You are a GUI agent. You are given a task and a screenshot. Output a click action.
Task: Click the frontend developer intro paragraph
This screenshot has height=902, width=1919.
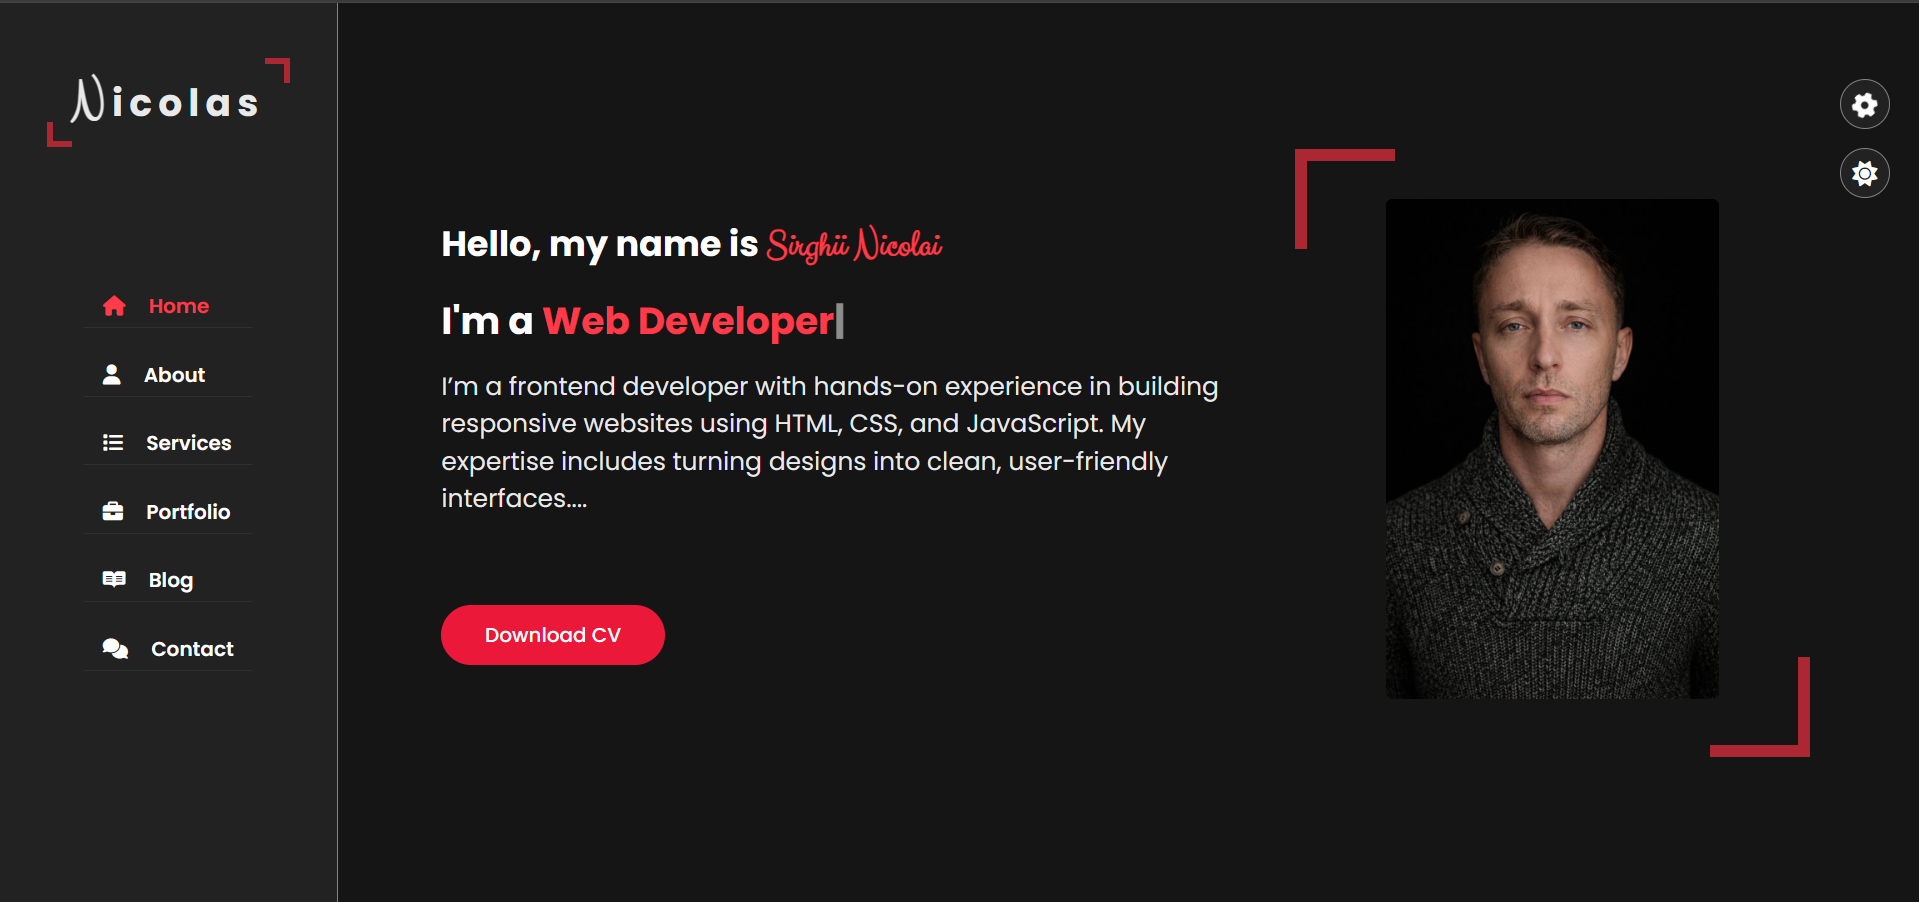tap(829, 442)
